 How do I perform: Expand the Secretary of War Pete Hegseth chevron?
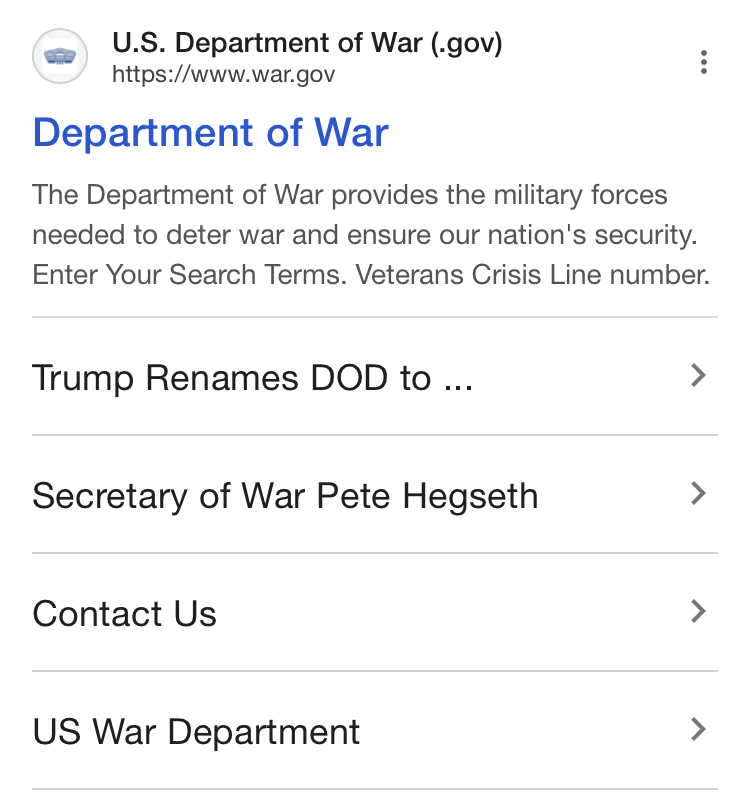pyautogui.click(x=699, y=494)
